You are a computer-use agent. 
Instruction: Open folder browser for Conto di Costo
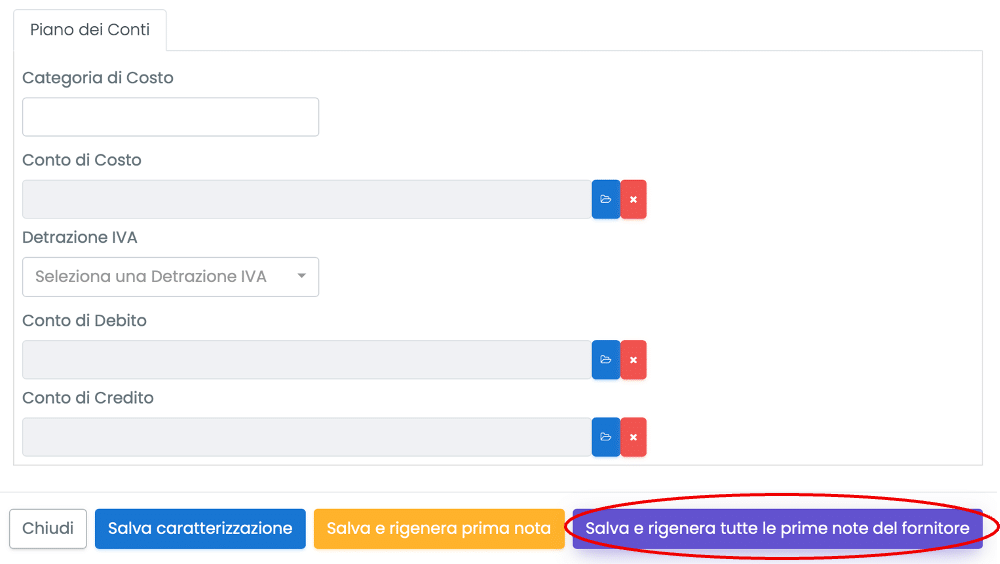click(x=605, y=200)
